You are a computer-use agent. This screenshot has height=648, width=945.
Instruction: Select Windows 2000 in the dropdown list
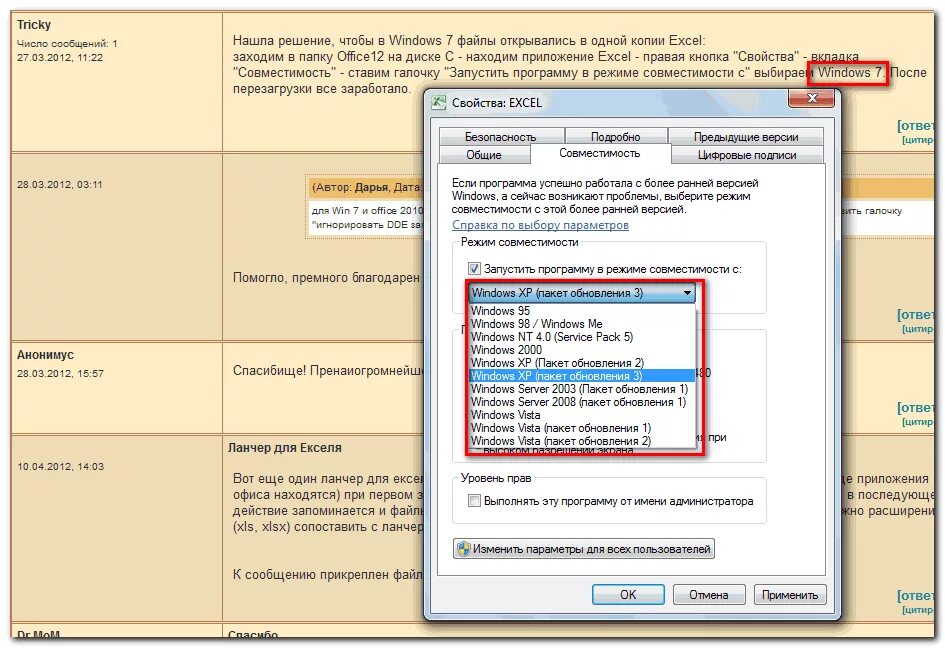pos(582,350)
